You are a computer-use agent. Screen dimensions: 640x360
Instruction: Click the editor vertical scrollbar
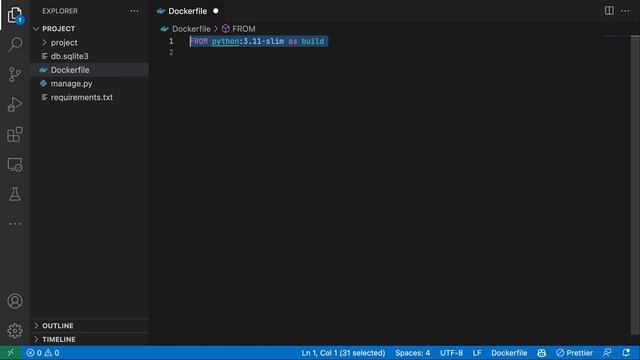[x=635, y=184]
